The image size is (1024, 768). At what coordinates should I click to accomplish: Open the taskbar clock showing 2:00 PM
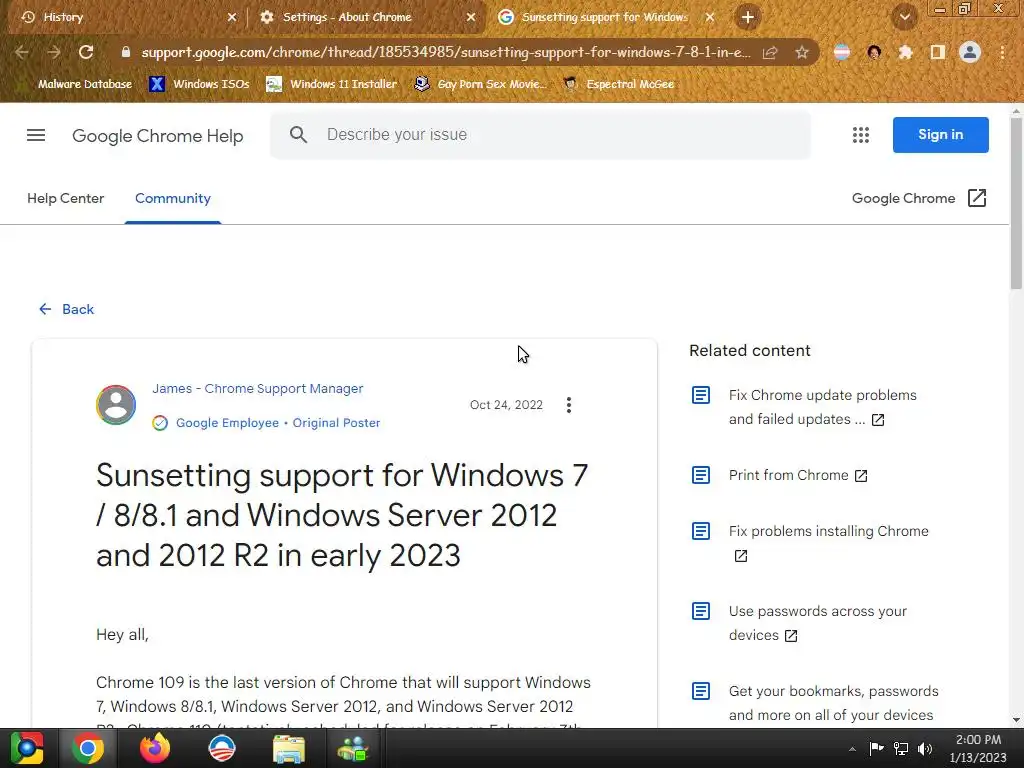click(978, 748)
